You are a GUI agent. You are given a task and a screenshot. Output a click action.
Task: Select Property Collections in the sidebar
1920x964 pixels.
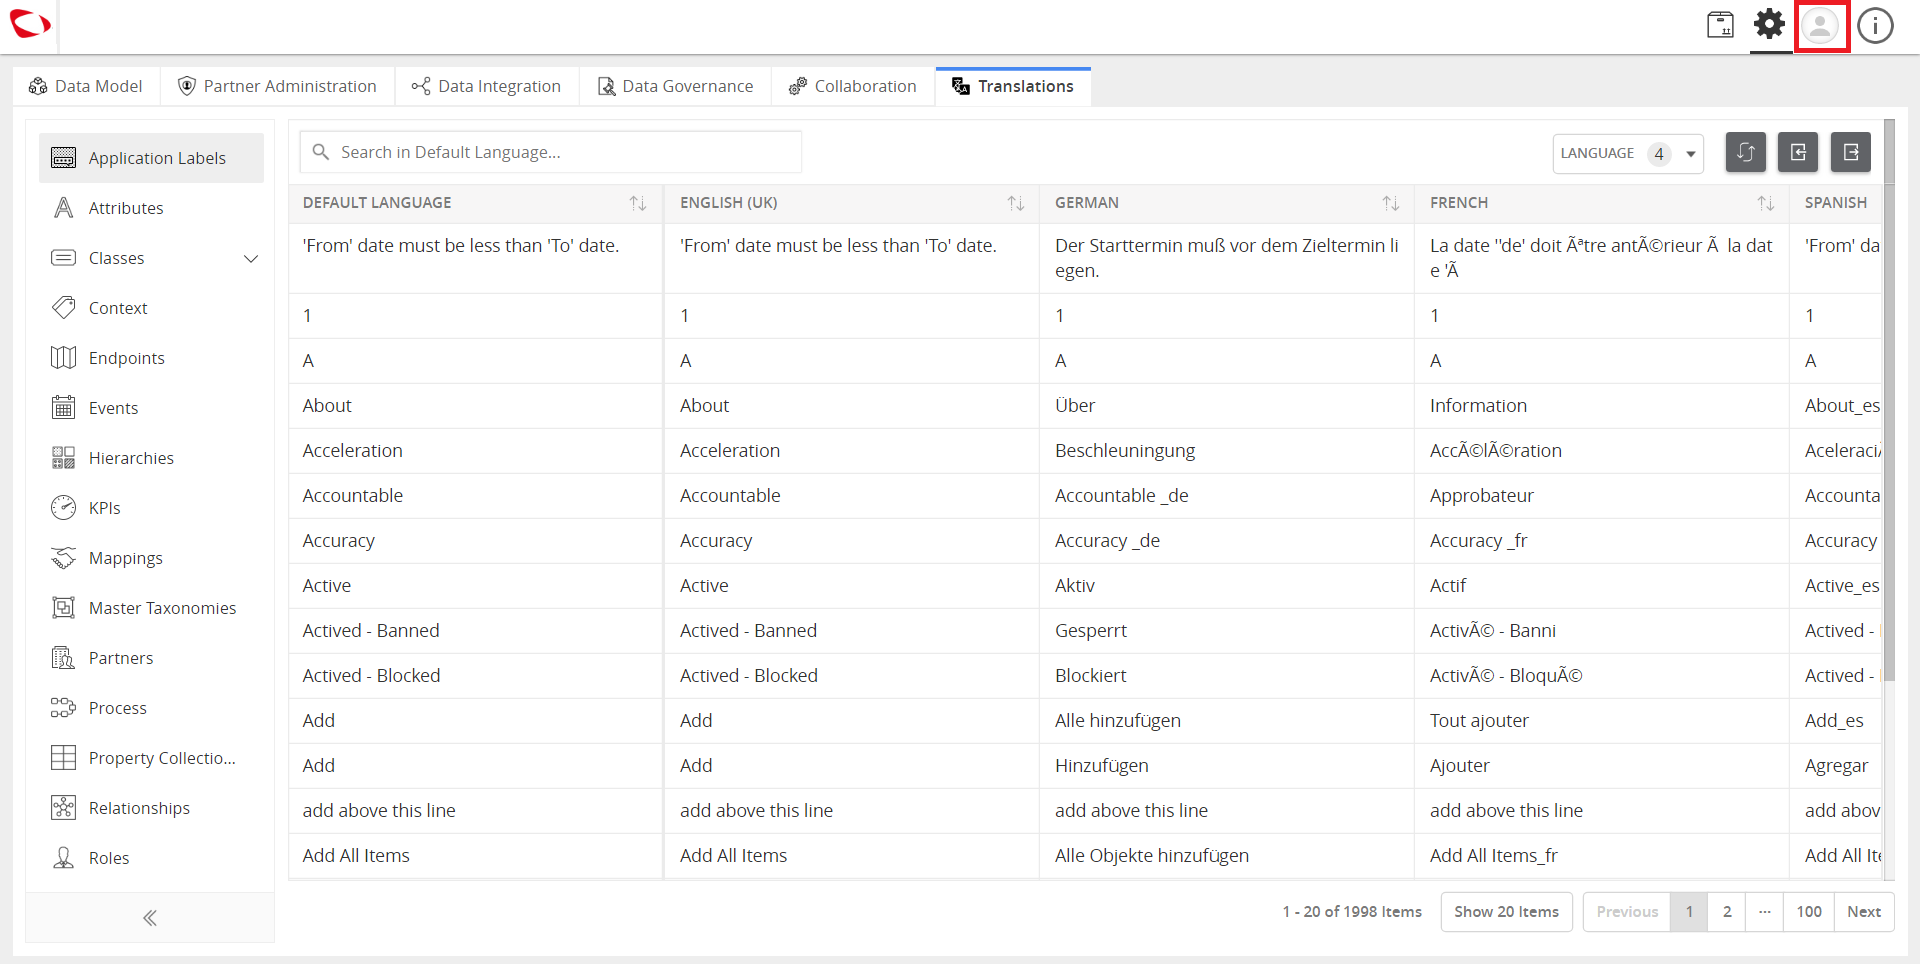(x=151, y=758)
